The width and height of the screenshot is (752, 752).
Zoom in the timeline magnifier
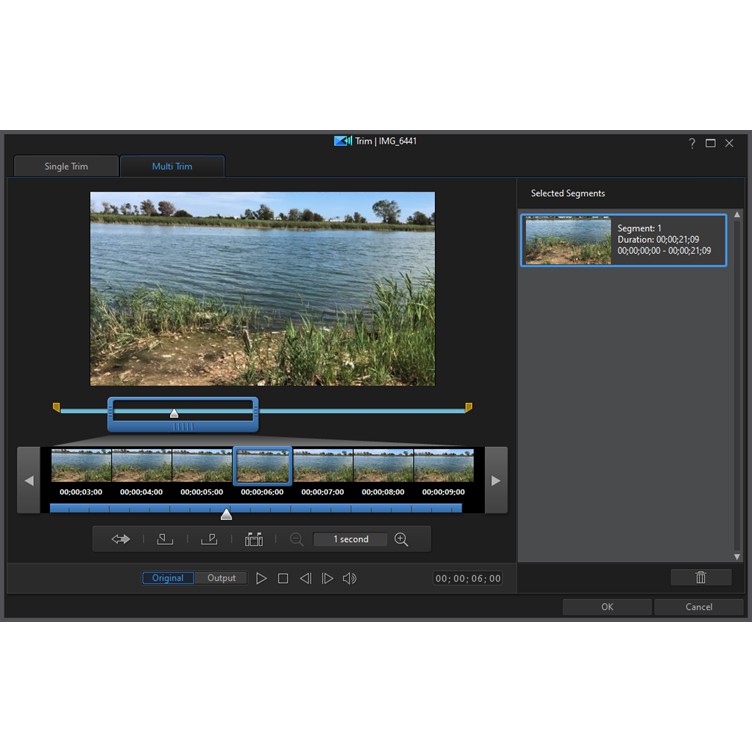[x=401, y=539]
